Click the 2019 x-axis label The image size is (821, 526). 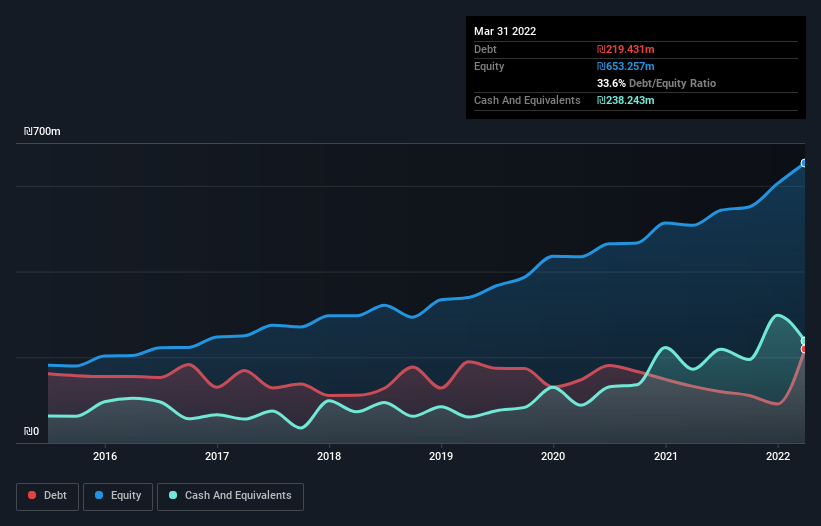441,456
